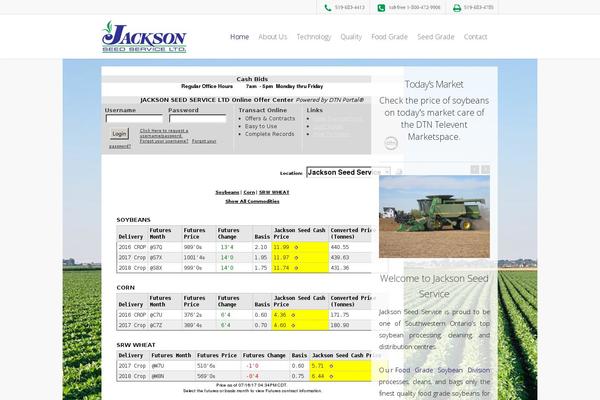Show previous slide with left arrow above combine photo

(475, 170)
